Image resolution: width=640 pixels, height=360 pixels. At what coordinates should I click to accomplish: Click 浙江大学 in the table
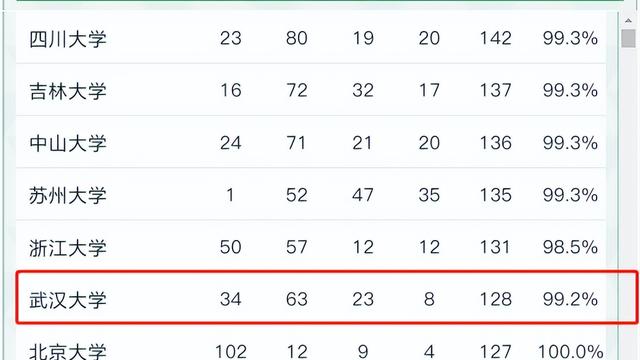68,248
